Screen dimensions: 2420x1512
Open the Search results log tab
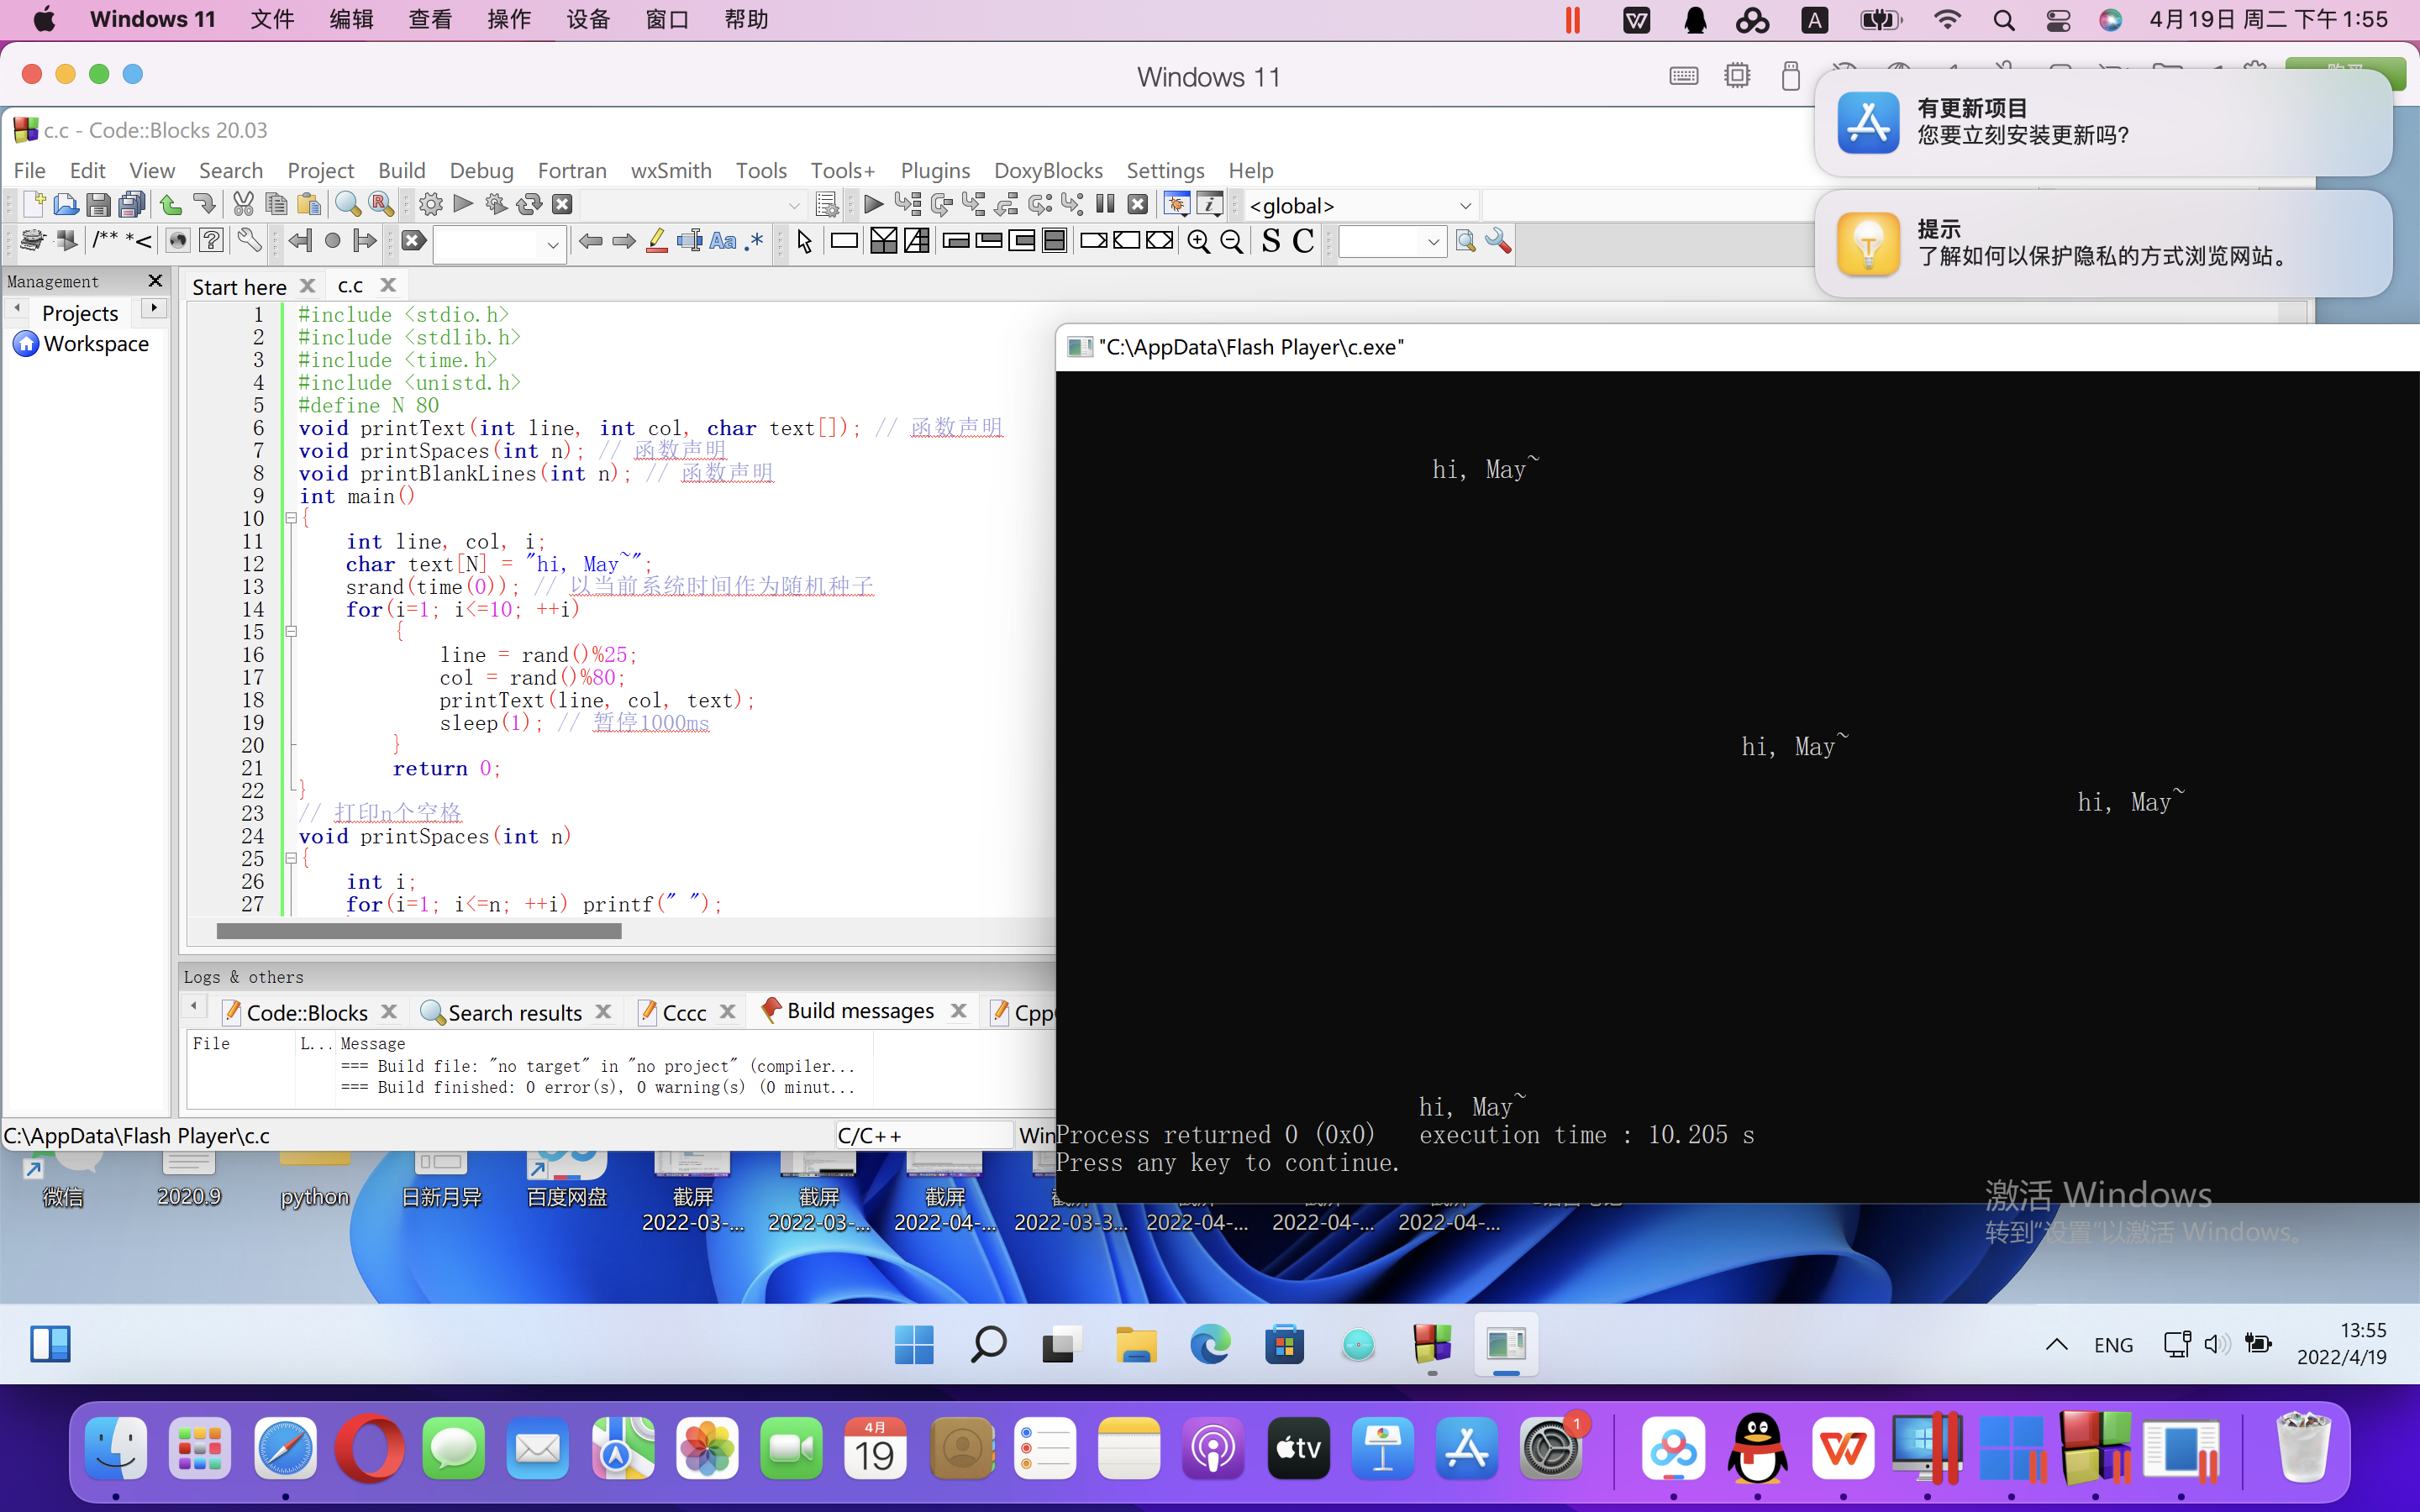click(x=514, y=1012)
